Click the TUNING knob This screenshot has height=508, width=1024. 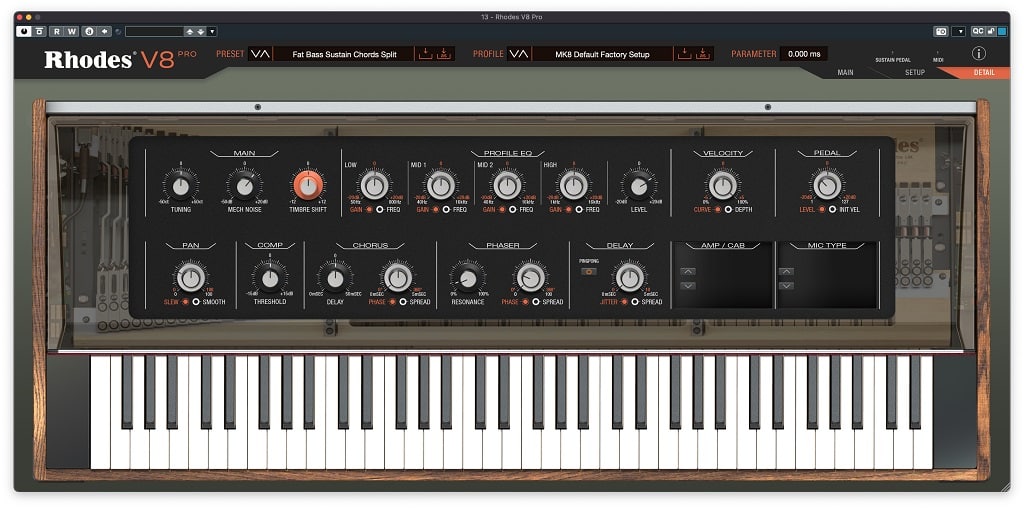coord(181,186)
